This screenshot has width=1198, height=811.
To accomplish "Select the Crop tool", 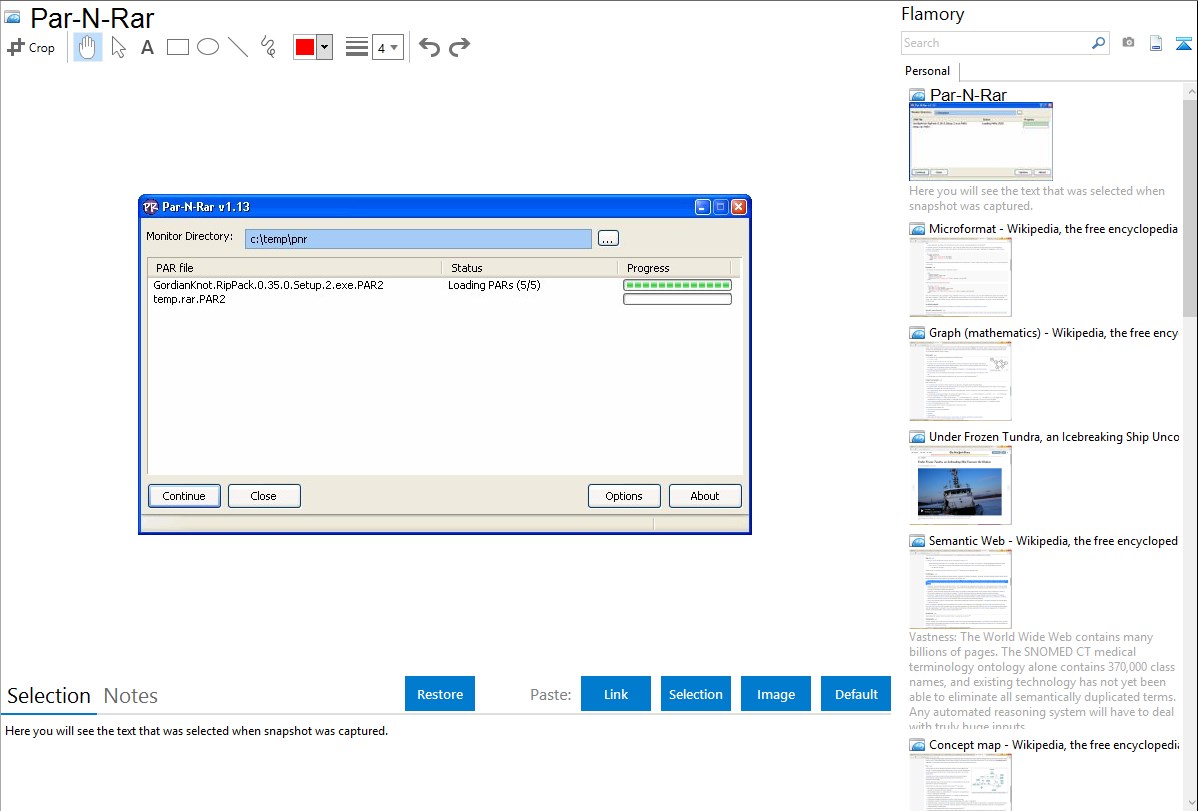I will click(x=31, y=47).
